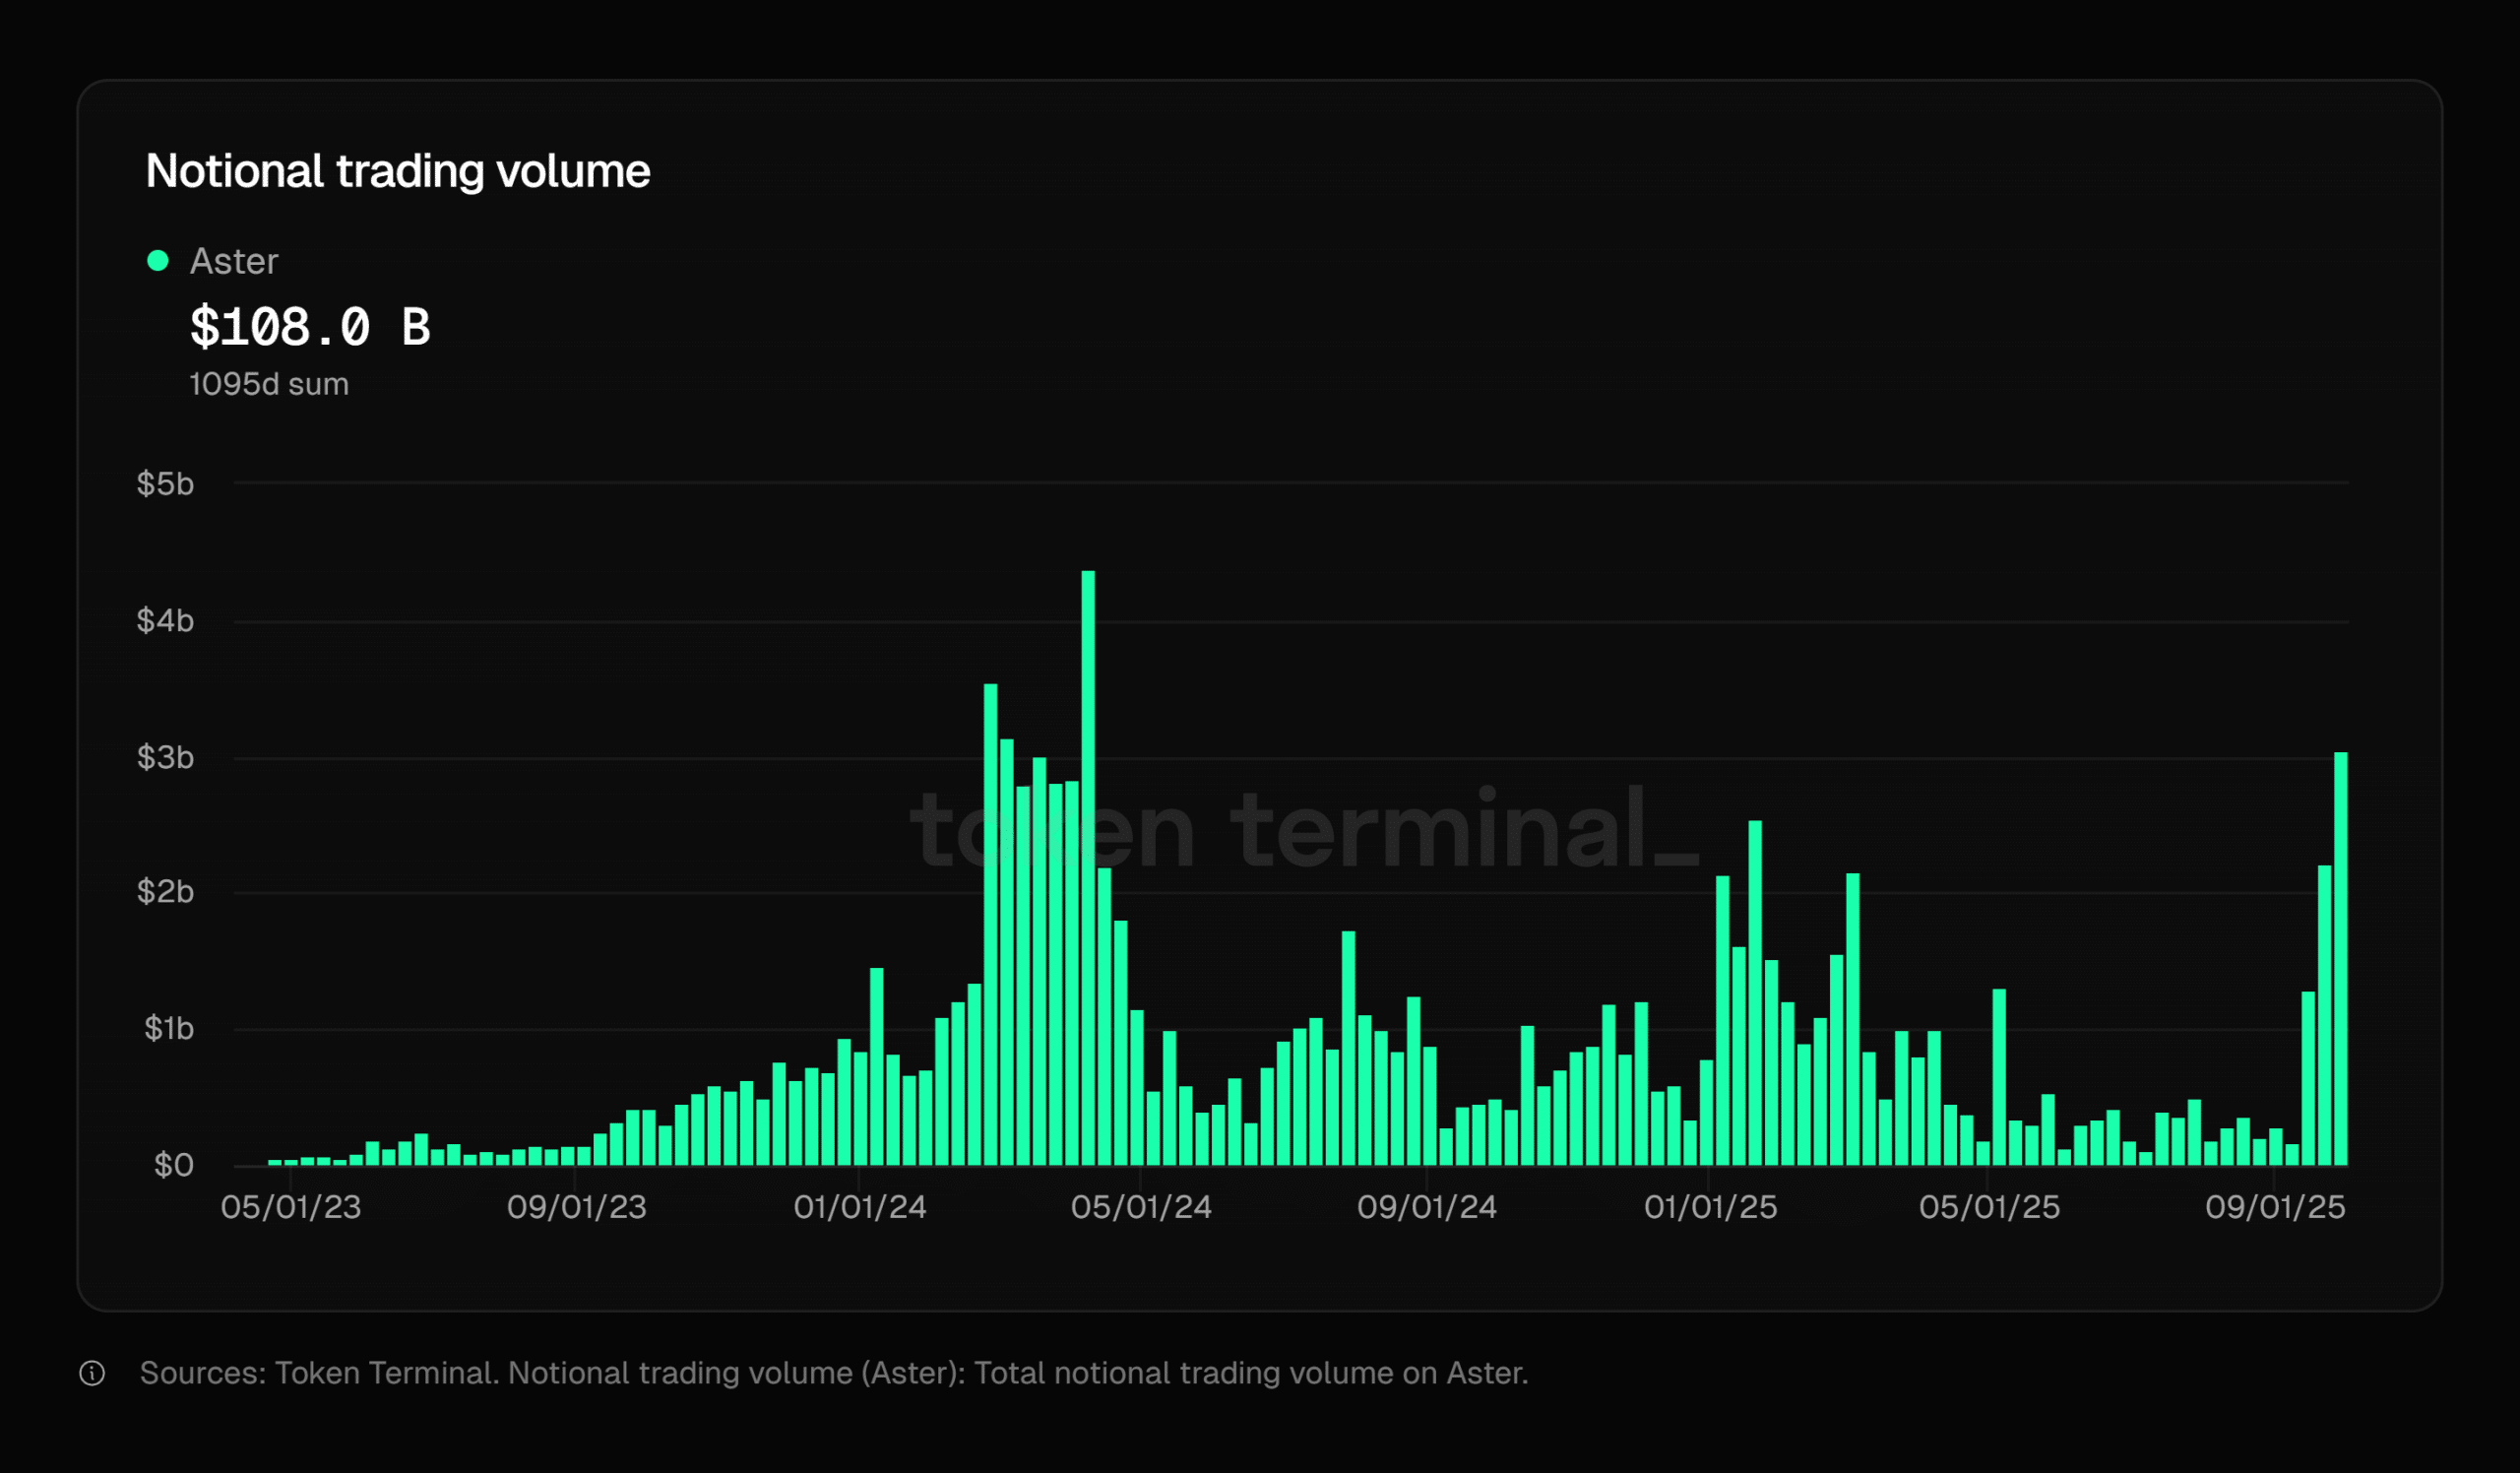The height and width of the screenshot is (1473, 2520).
Task: Click the $3b y-axis label
Action: point(165,758)
